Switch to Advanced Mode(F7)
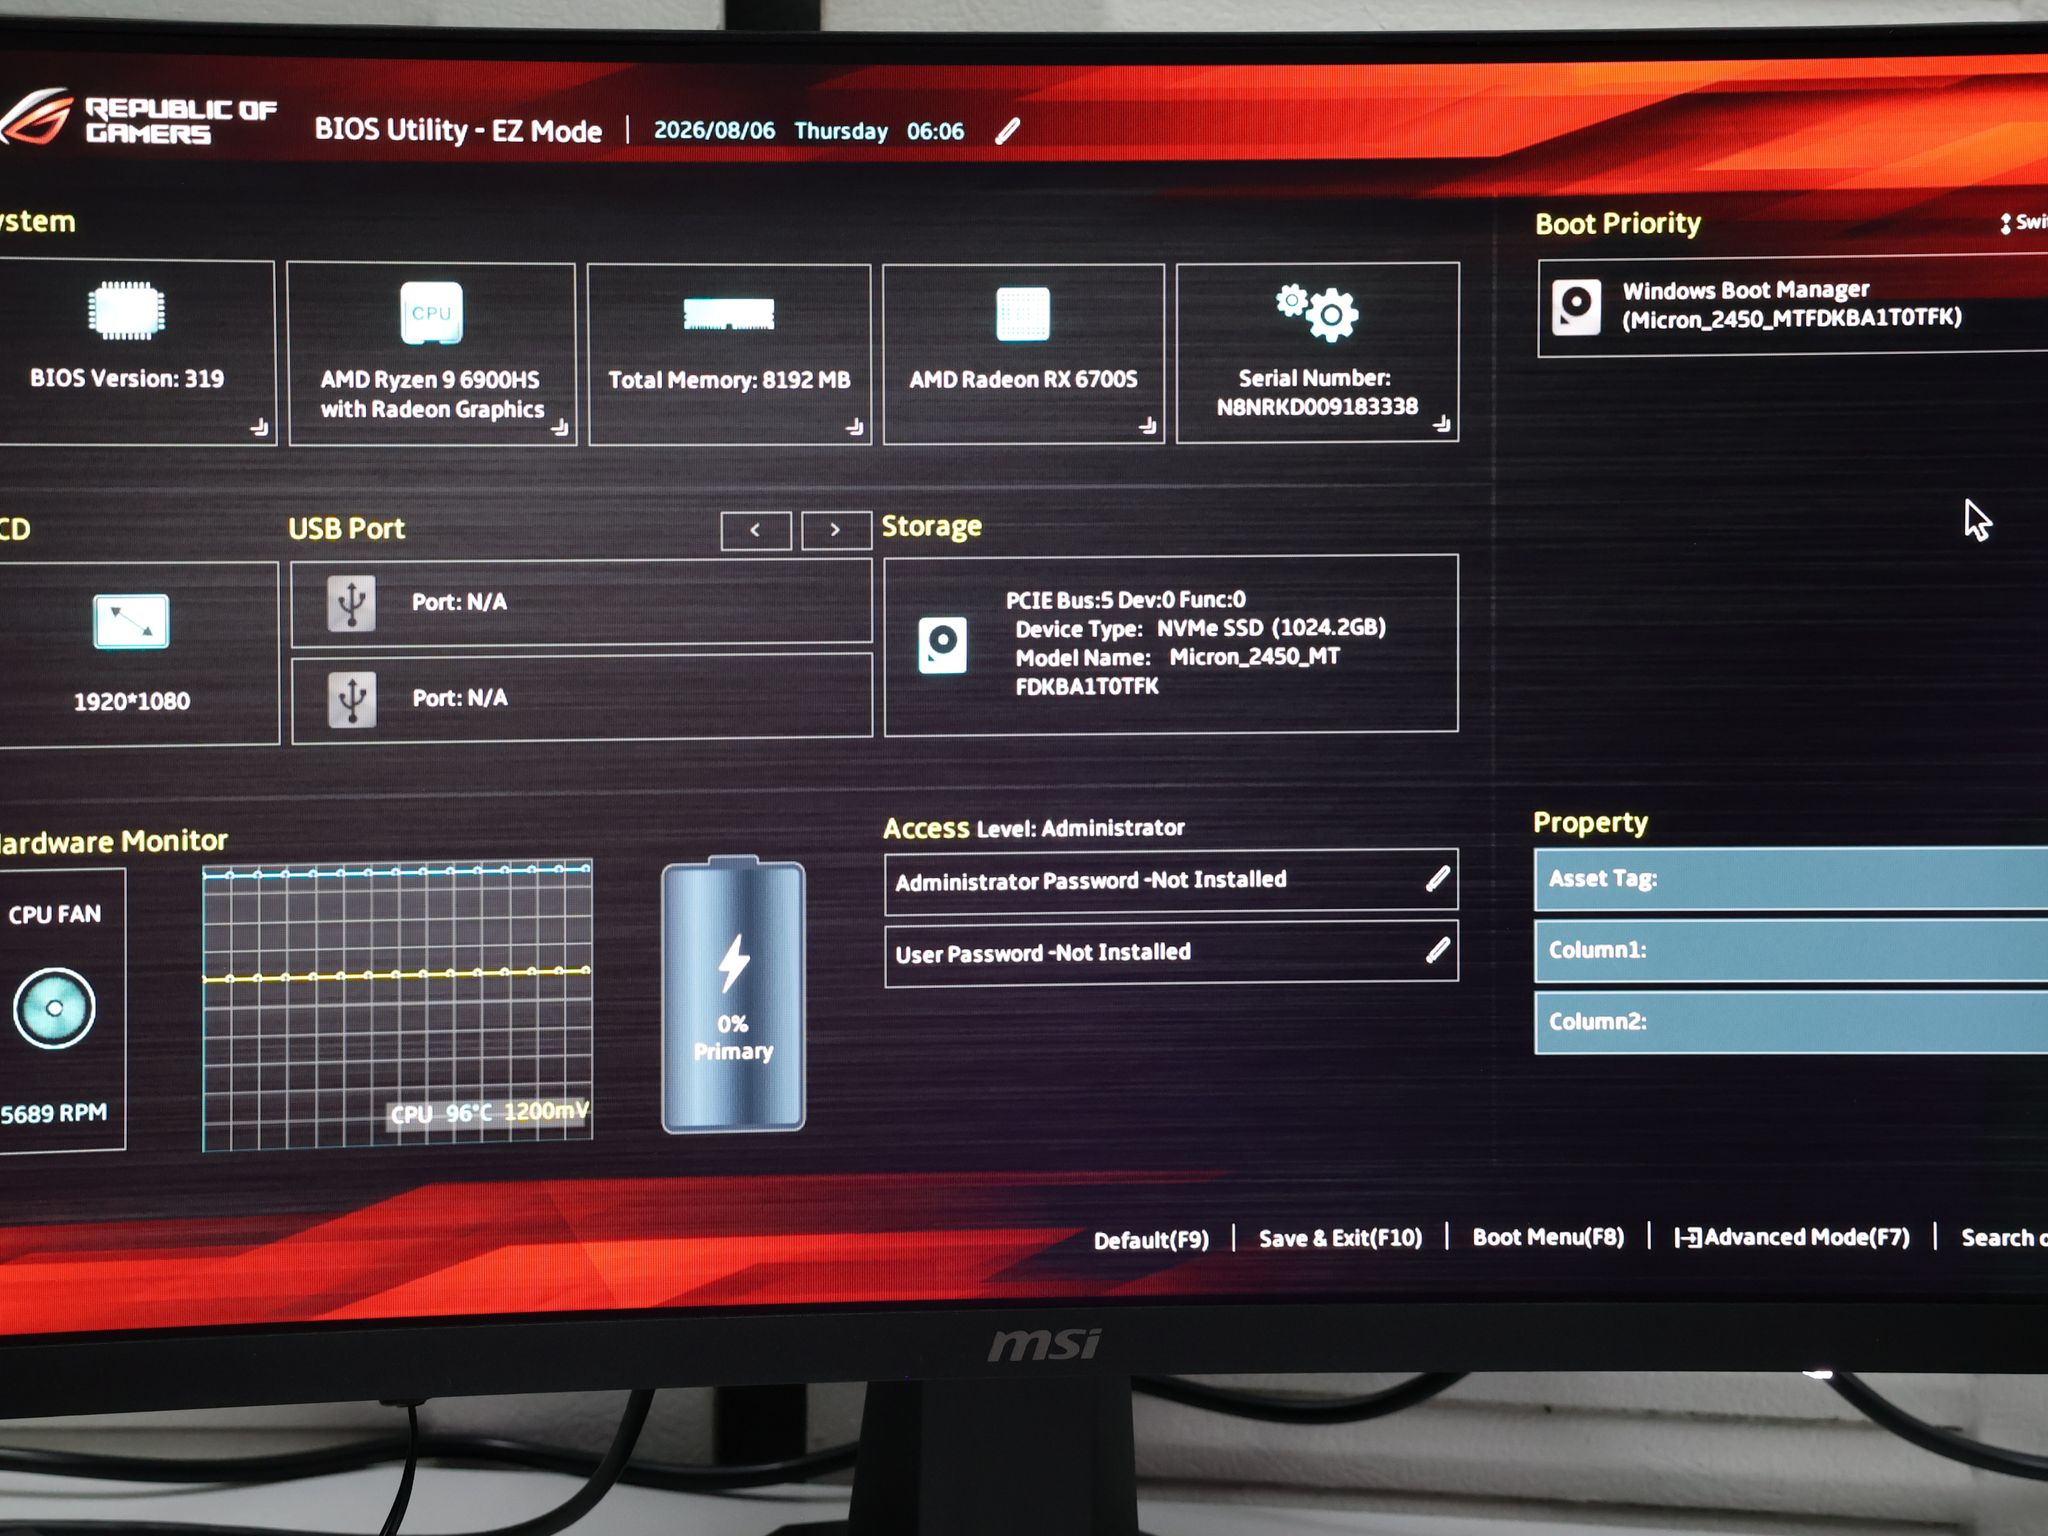The image size is (2048, 1536). coord(1792,1237)
